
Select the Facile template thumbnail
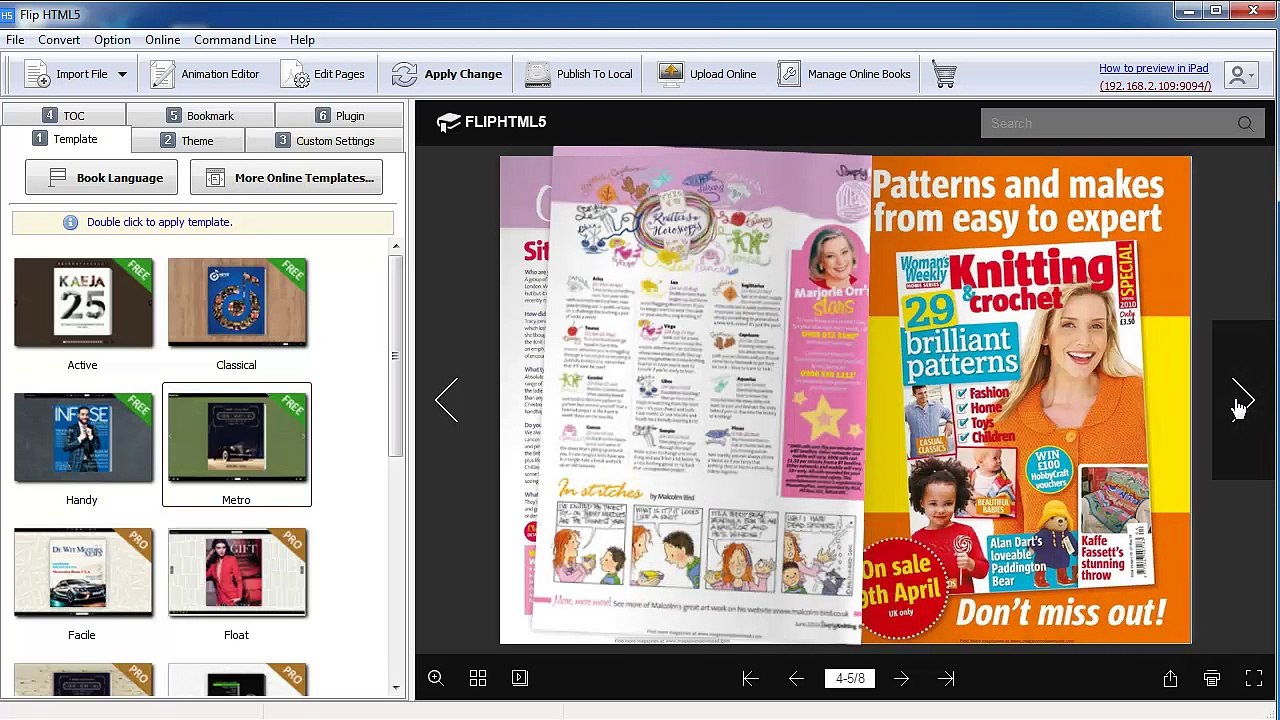pos(83,573)
